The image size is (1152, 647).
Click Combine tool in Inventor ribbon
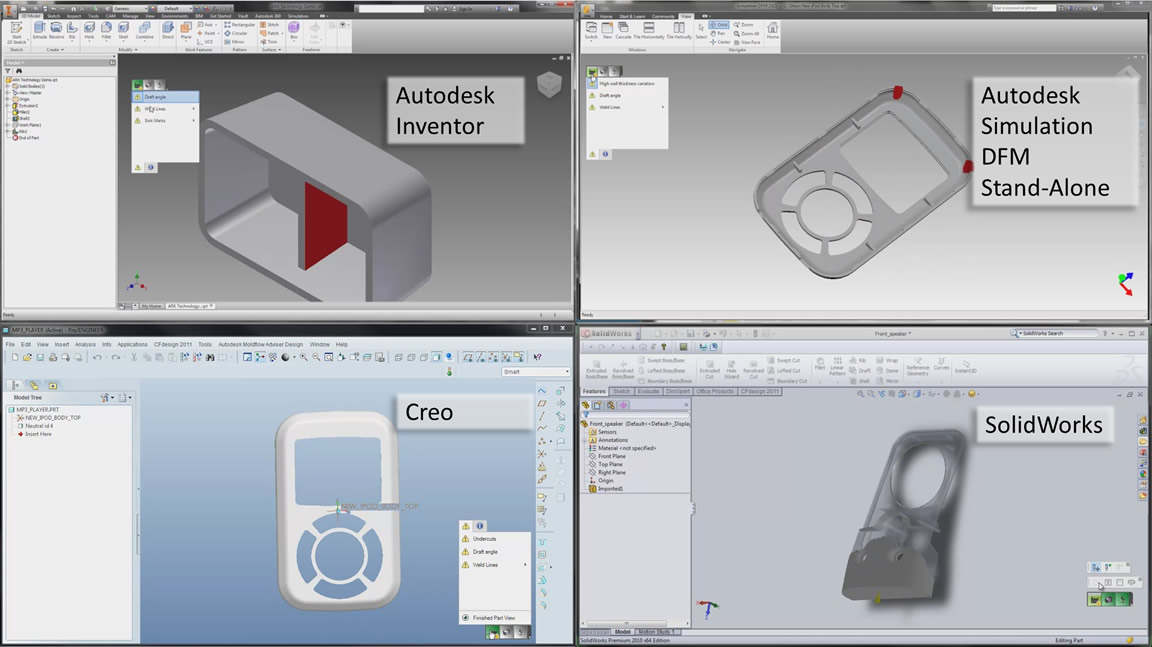tap(145, 30)
